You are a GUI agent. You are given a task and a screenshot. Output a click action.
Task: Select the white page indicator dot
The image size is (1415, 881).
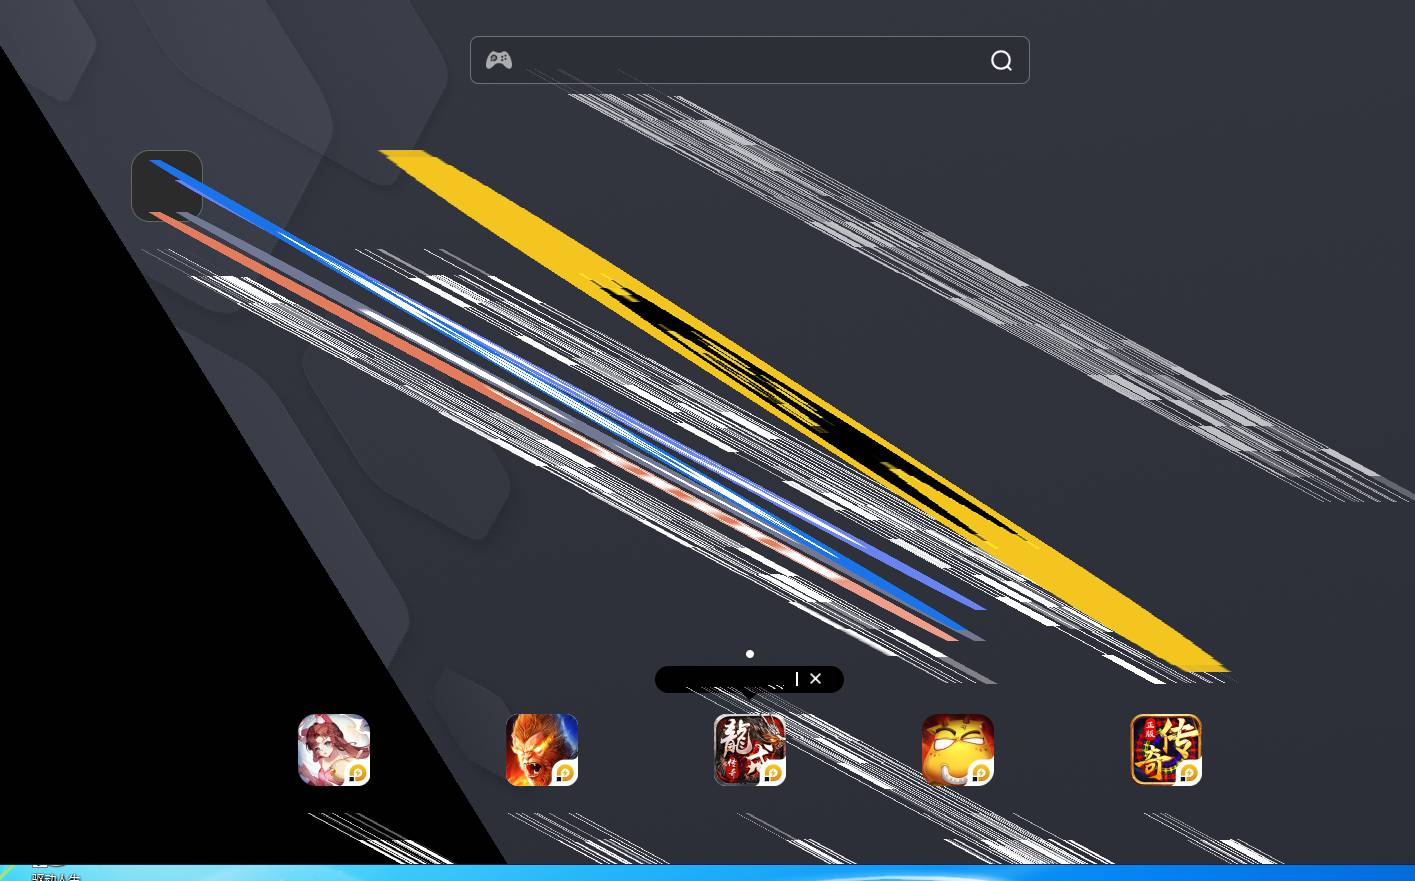[750, 654]
